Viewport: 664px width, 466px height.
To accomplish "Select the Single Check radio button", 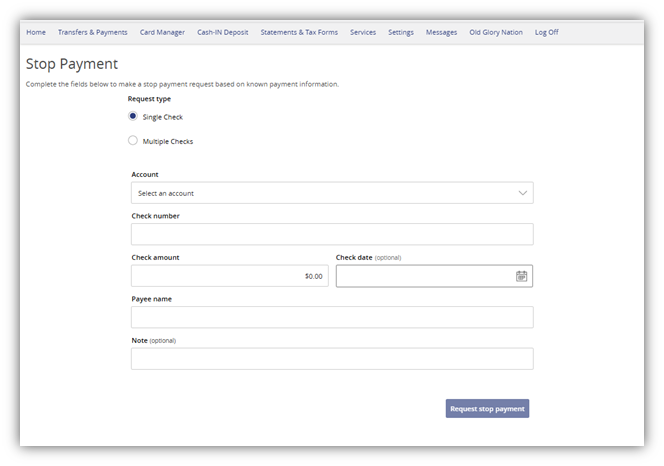I will (x=133, y=117).
